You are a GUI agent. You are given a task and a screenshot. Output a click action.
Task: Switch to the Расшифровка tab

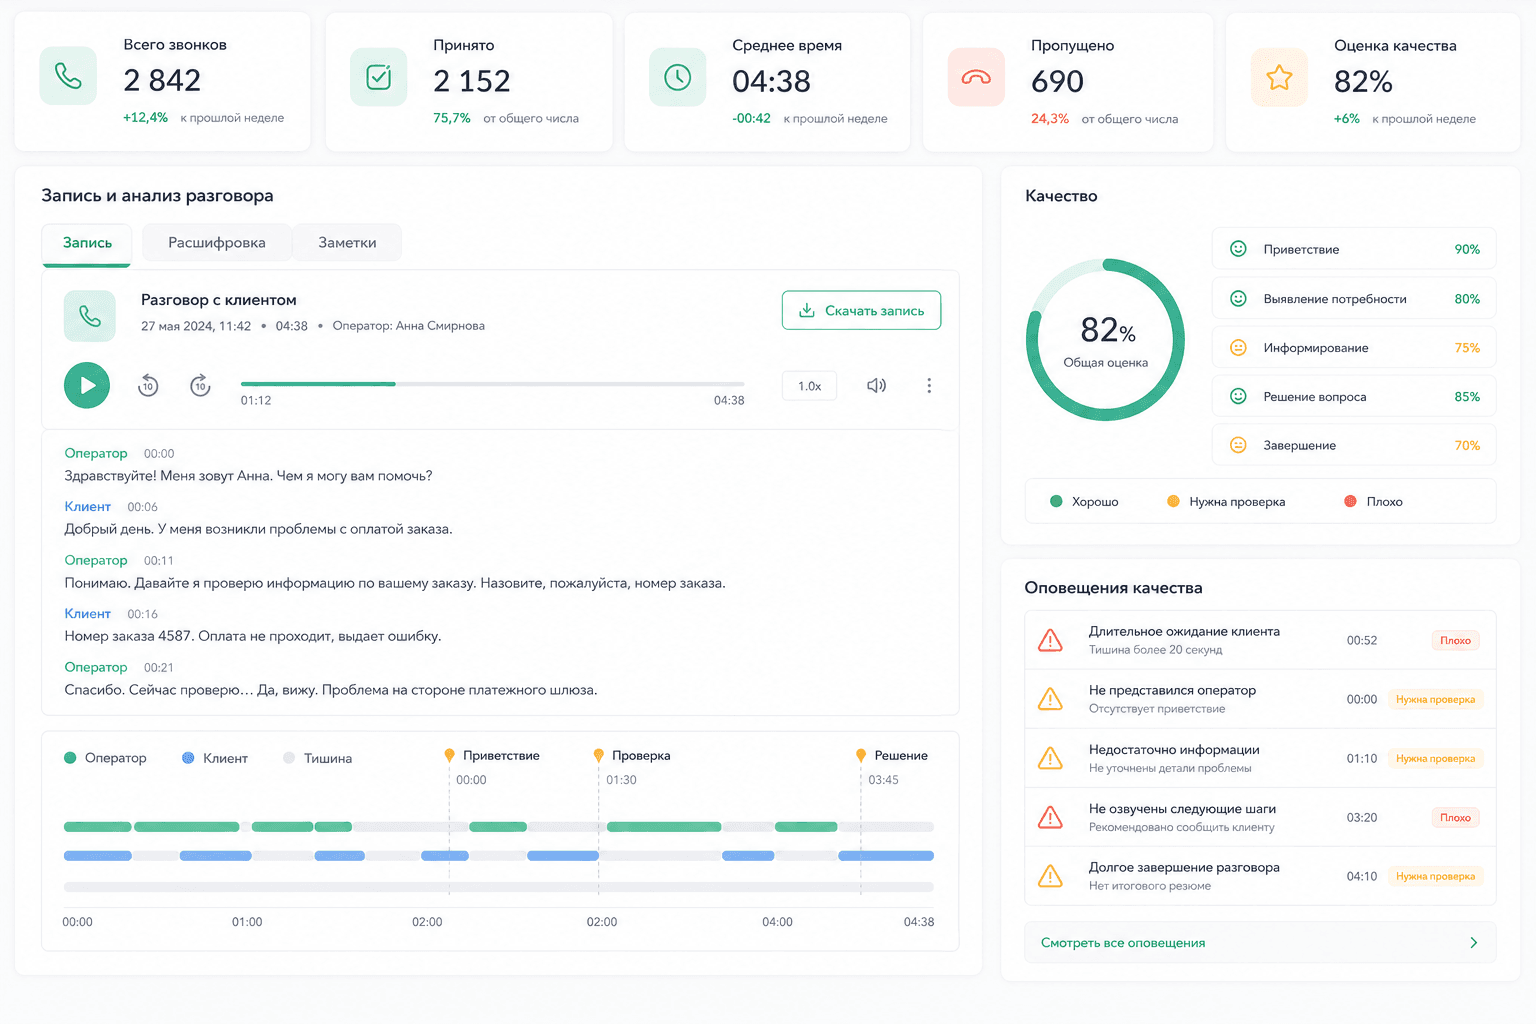pos(217,243)
